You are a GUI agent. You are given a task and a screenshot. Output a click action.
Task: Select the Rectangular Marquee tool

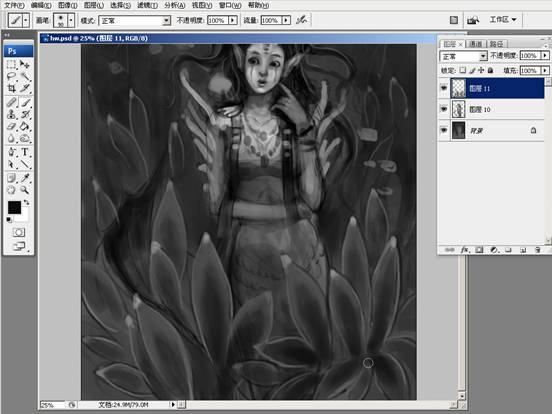11,64
